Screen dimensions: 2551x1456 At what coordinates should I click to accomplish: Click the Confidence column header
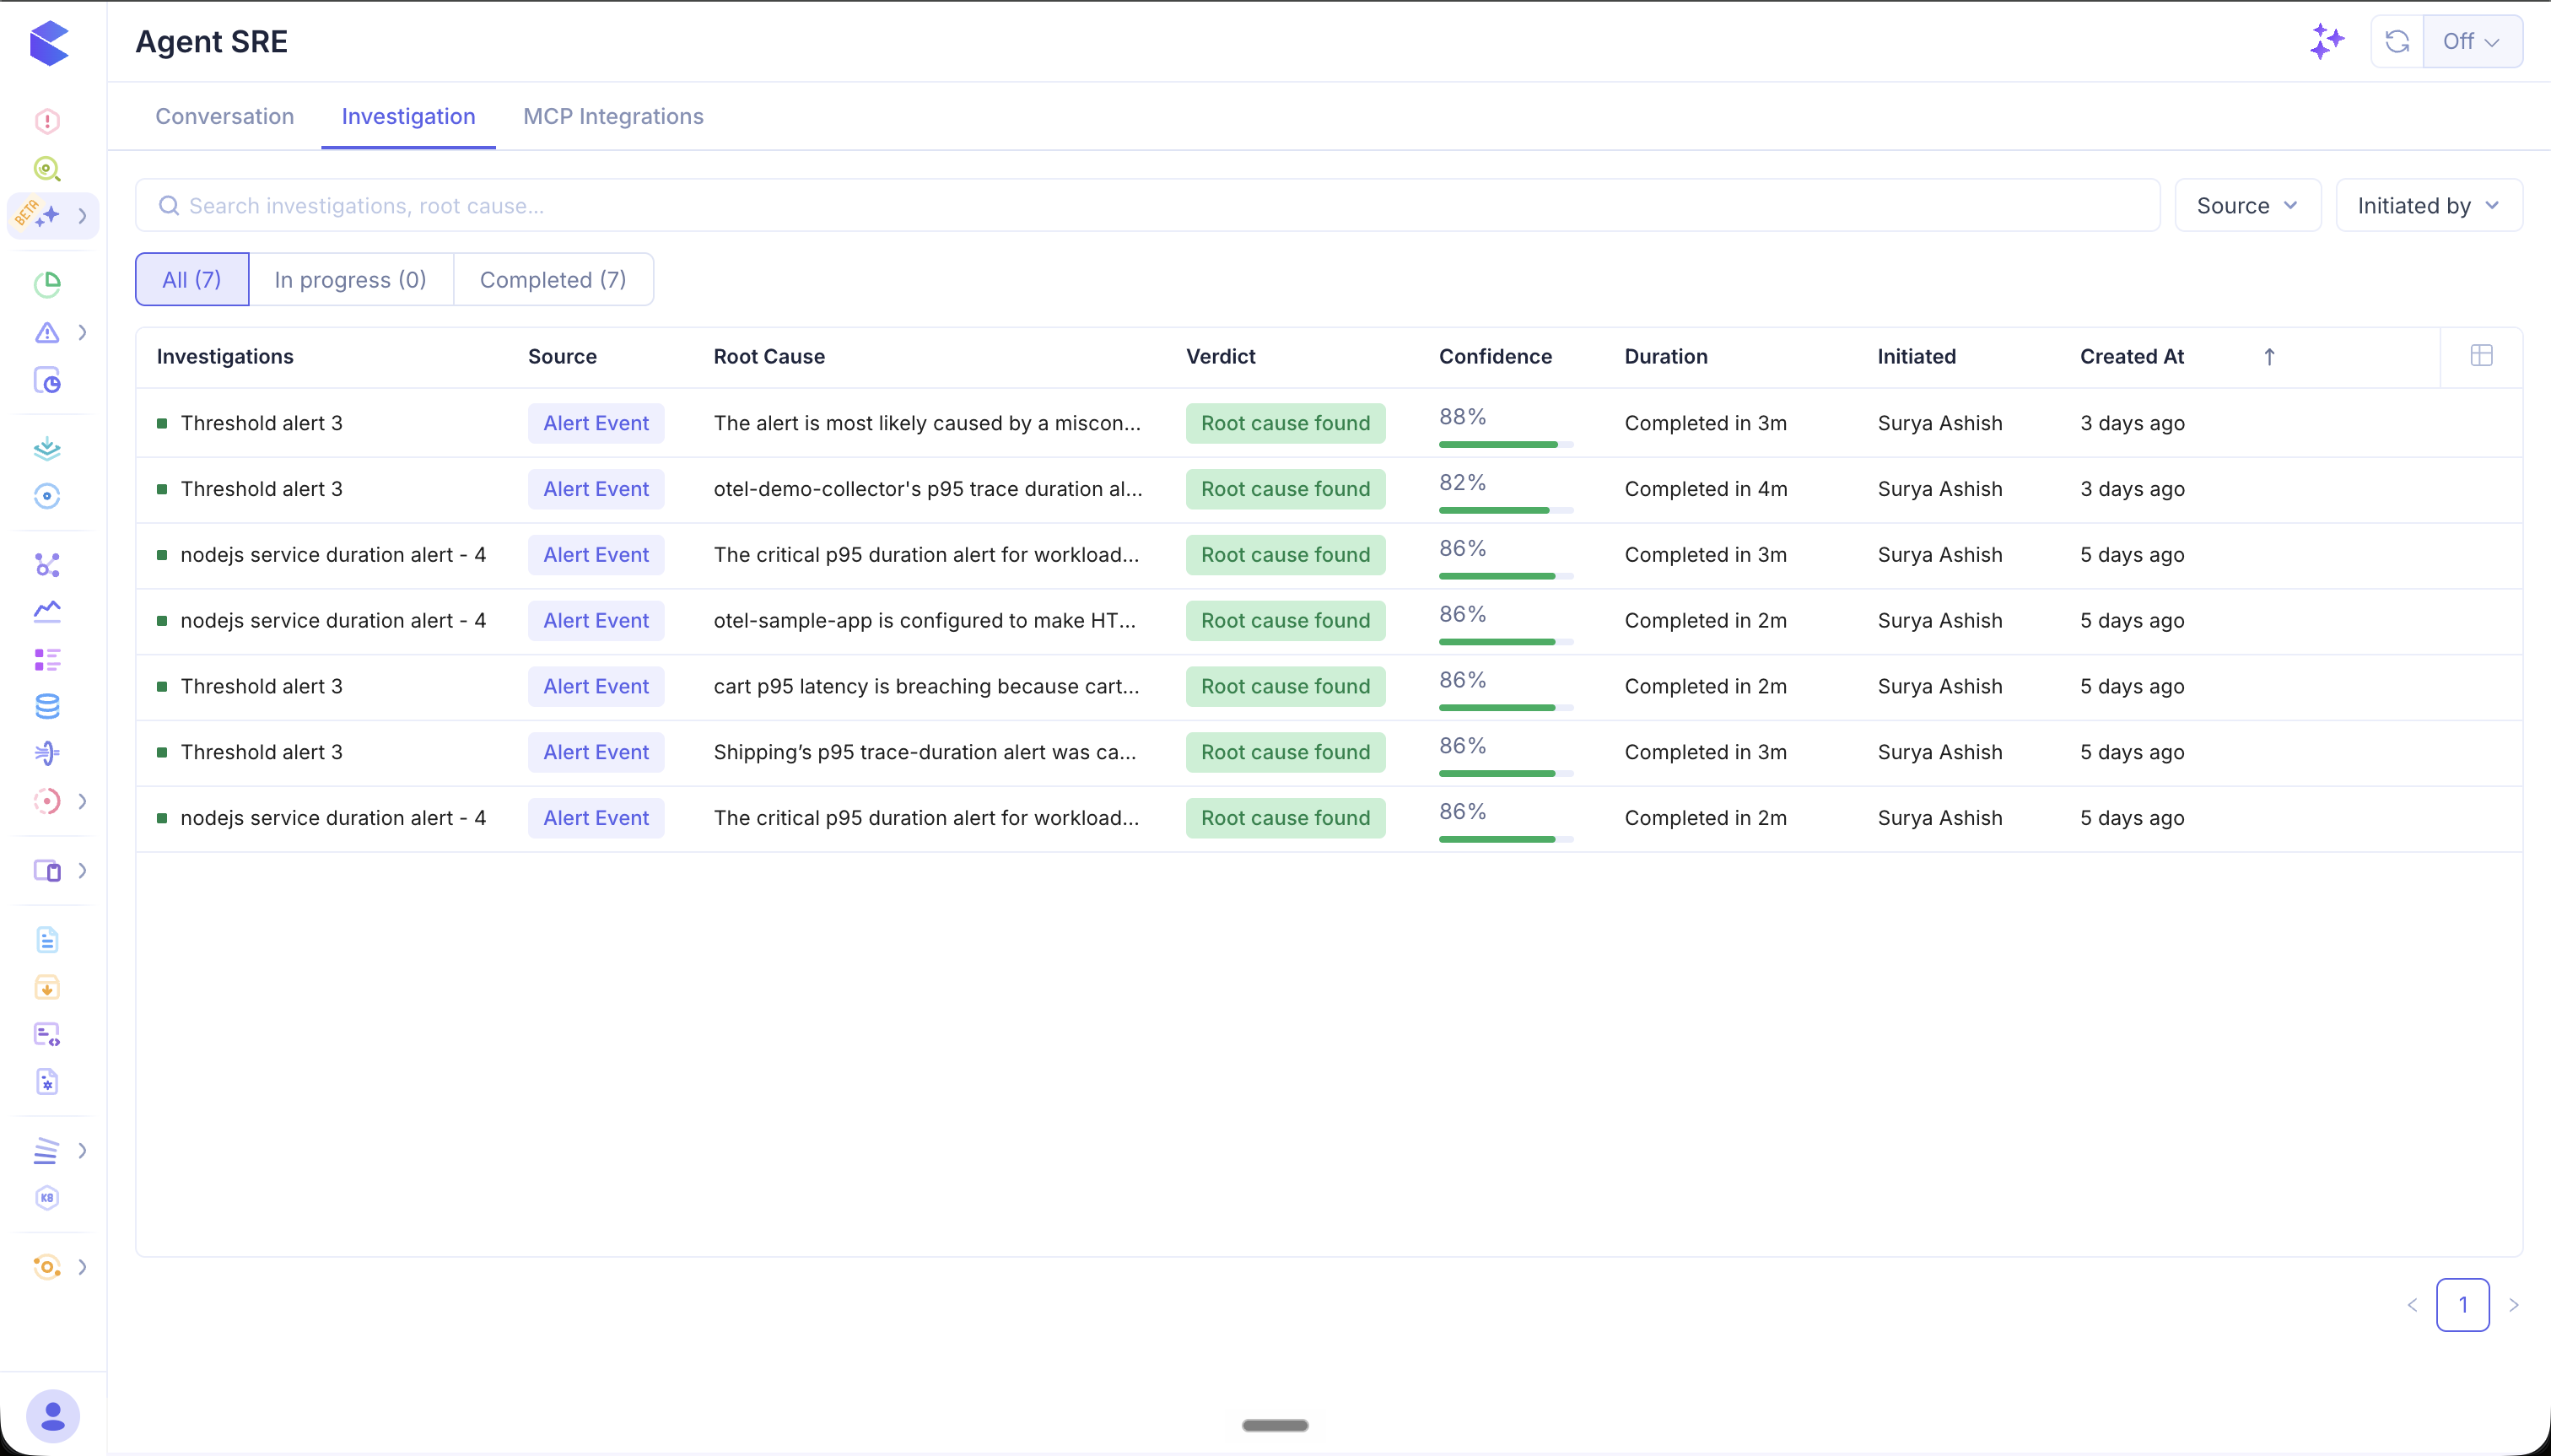pos(1495,356)
